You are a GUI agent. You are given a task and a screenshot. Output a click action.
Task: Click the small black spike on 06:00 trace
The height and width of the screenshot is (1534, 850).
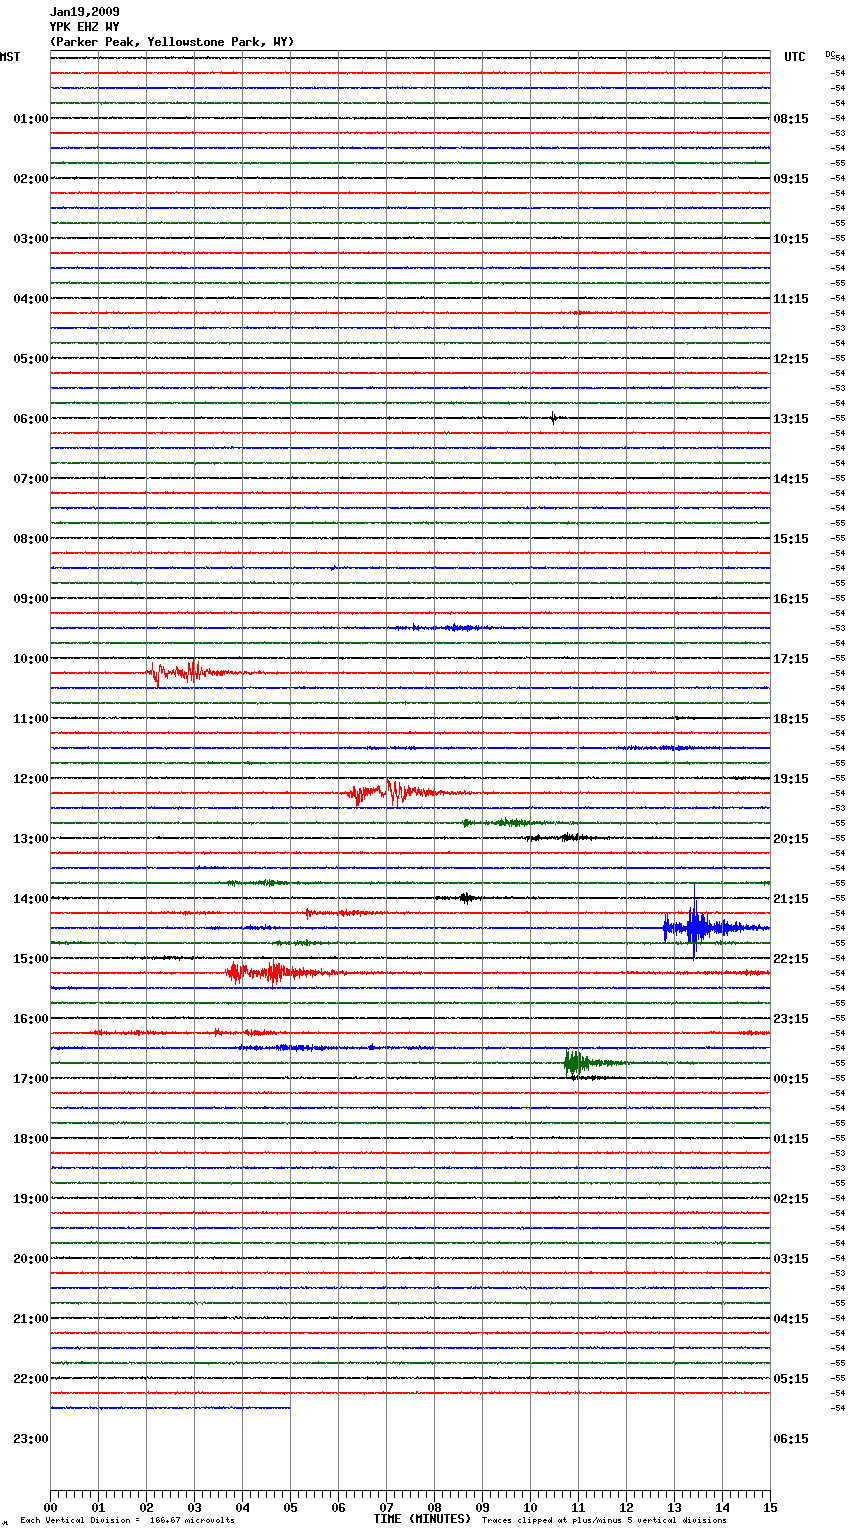554,418
